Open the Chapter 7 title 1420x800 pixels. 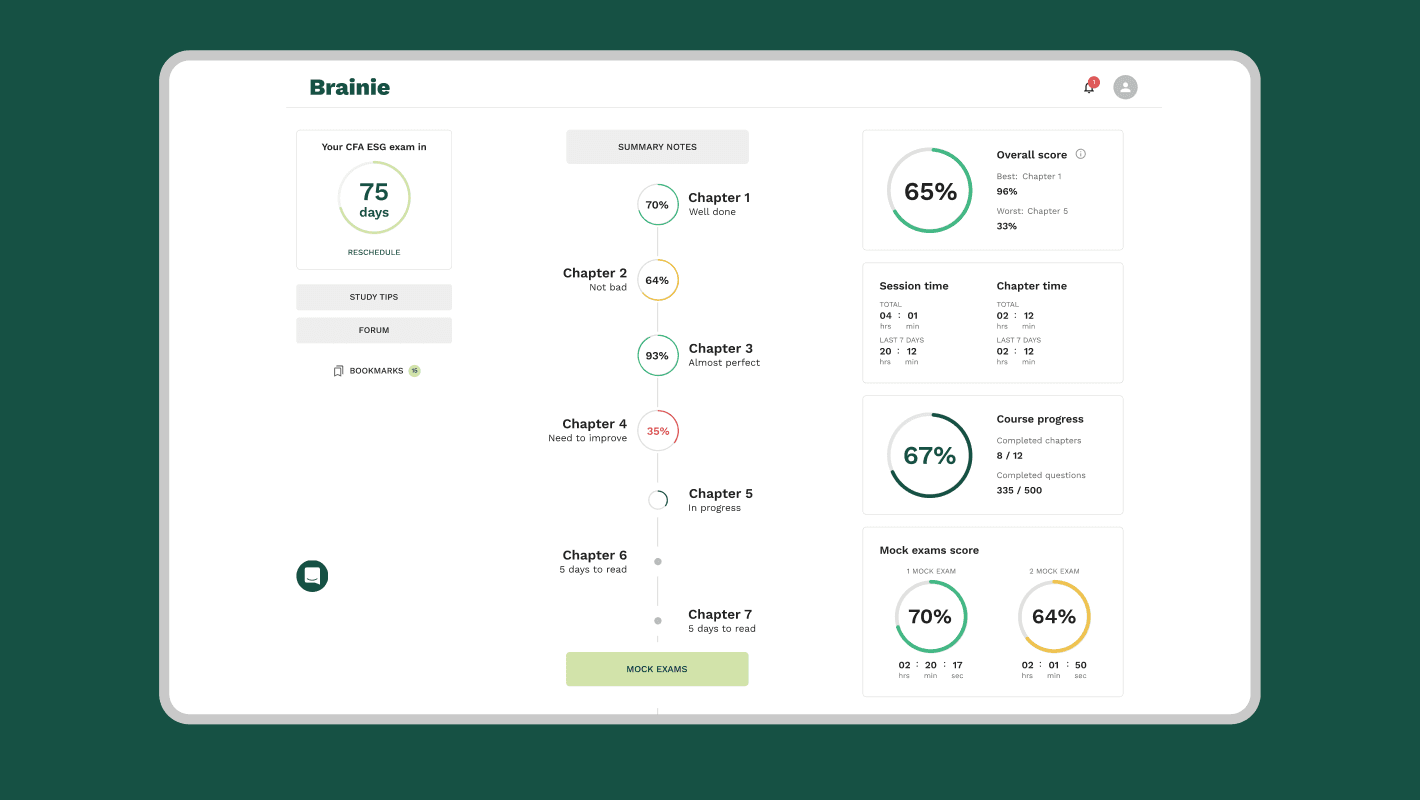[x=720, y=614]
